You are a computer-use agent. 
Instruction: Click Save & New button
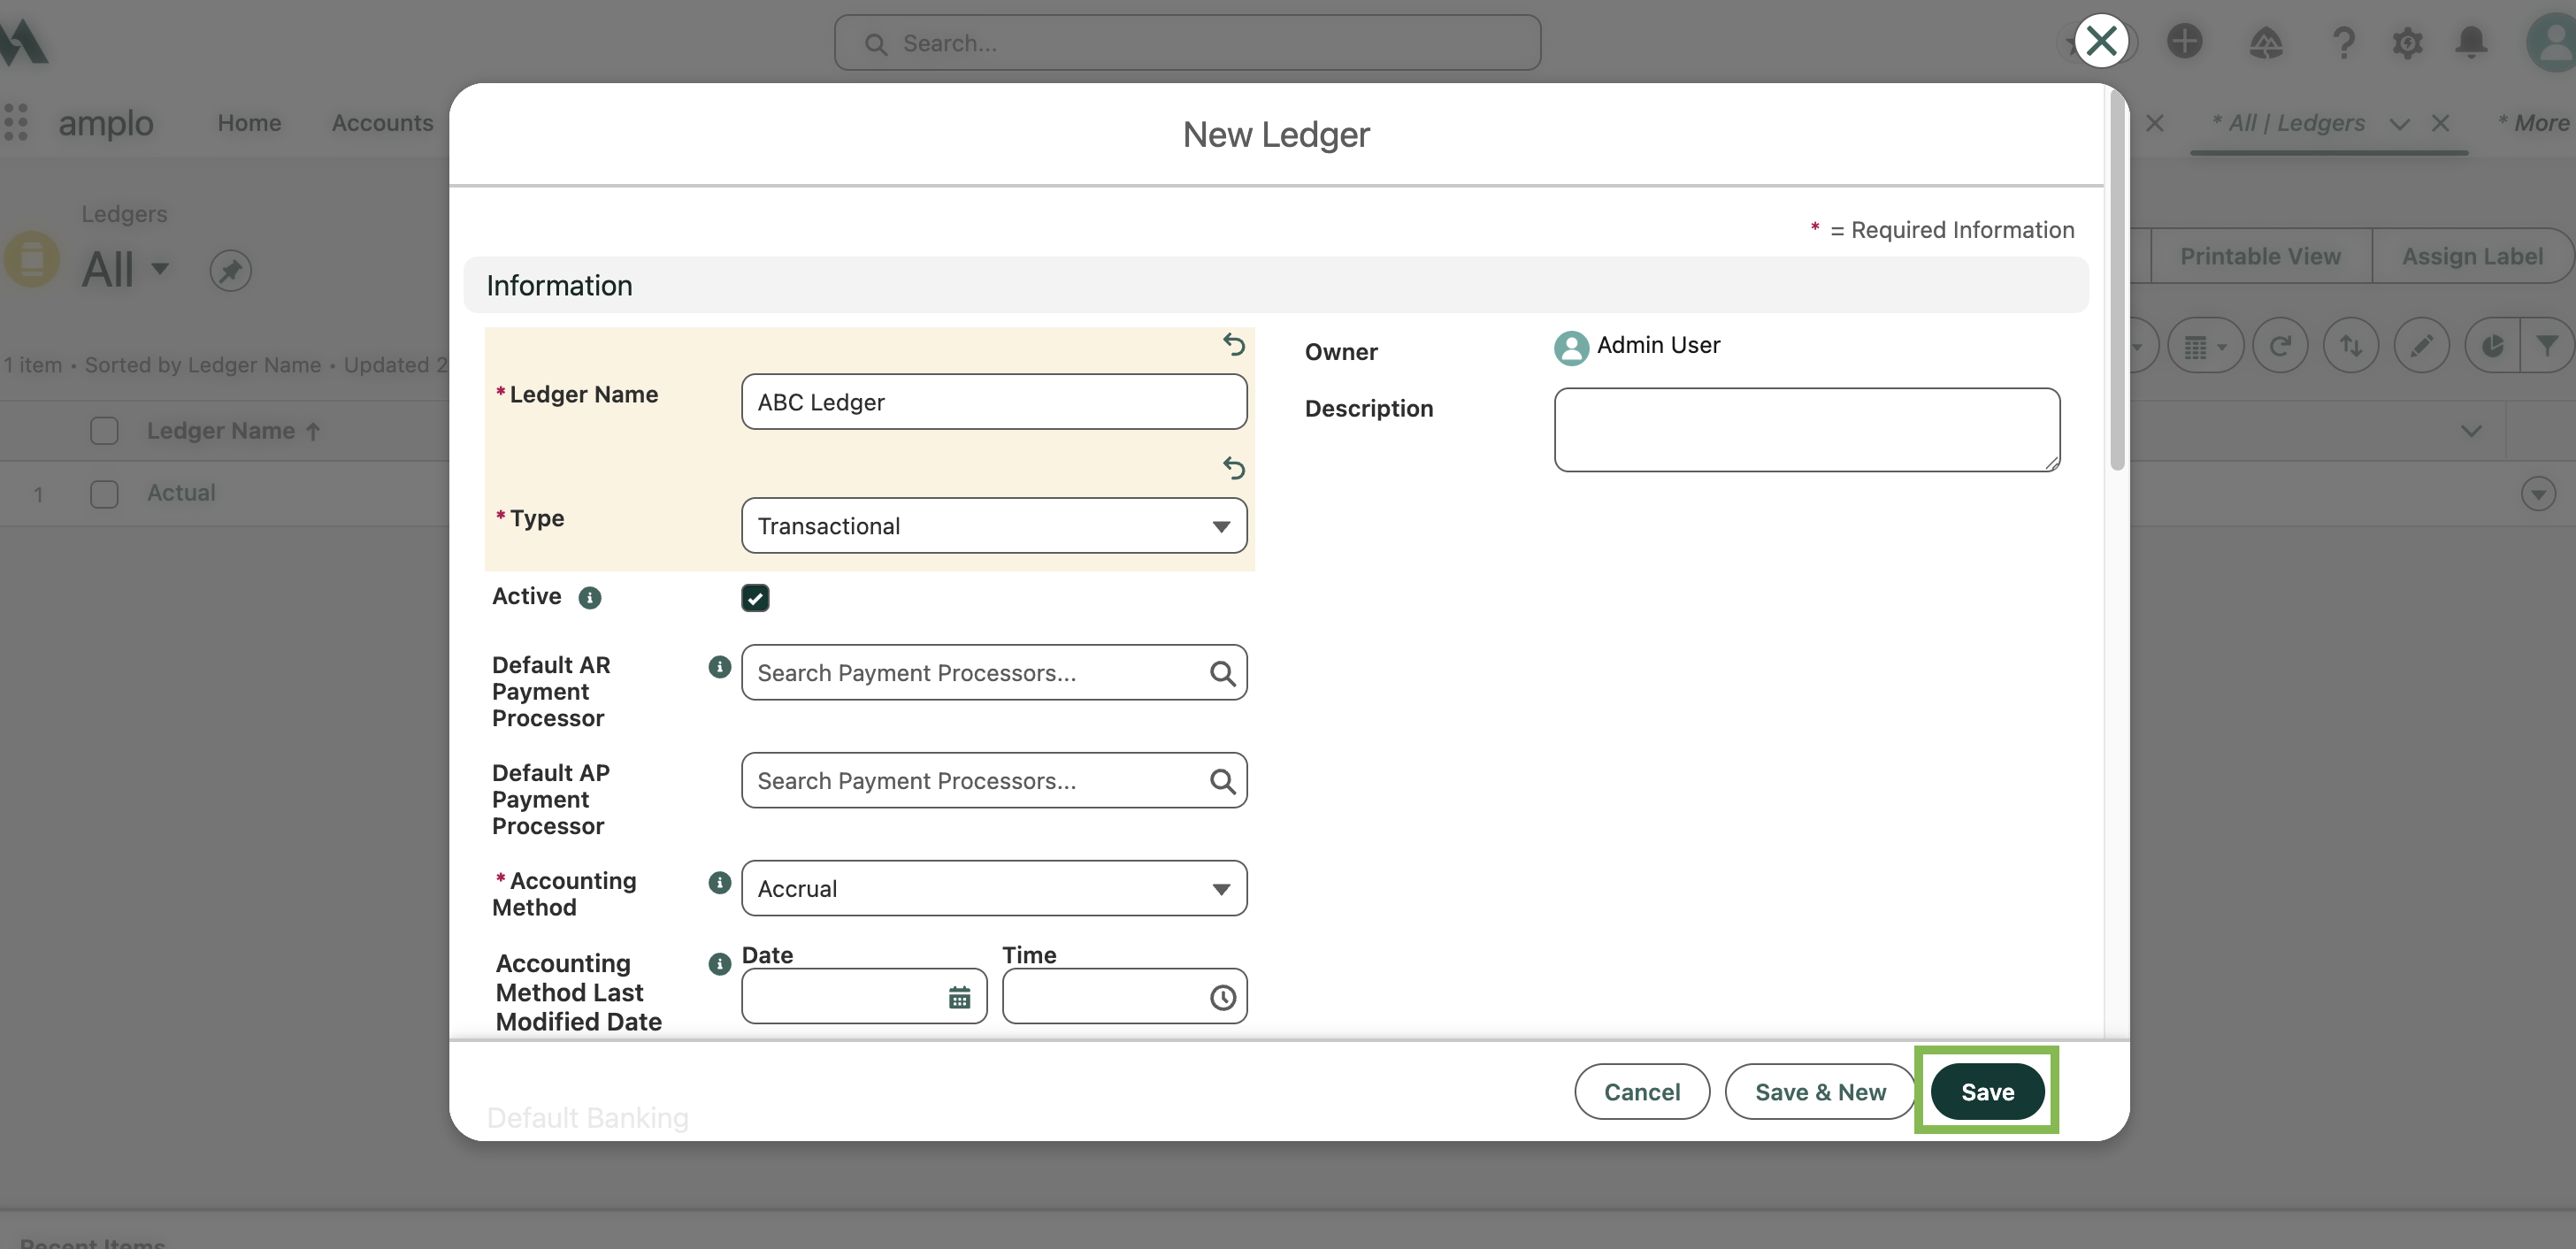[x=1820, y=1091]
